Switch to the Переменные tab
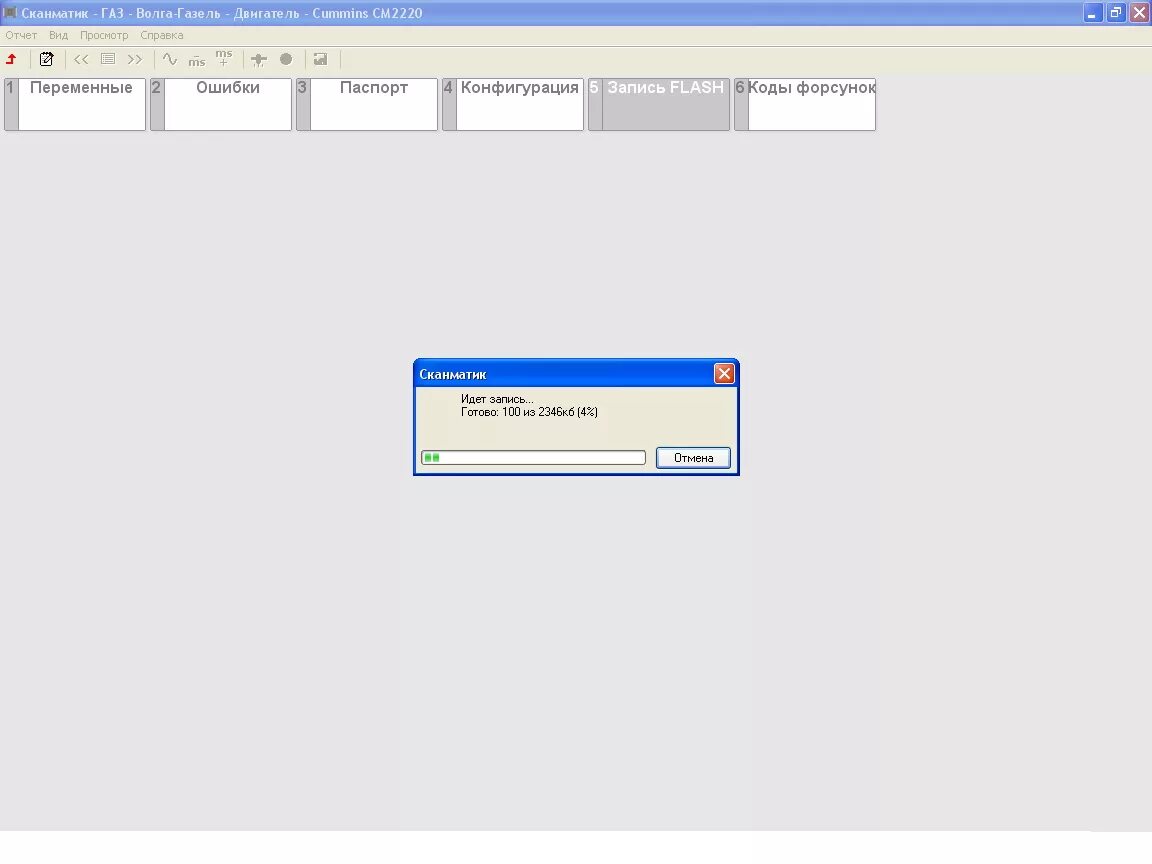This screenshot has width=1152, height=864. click(x=75, y=104)
